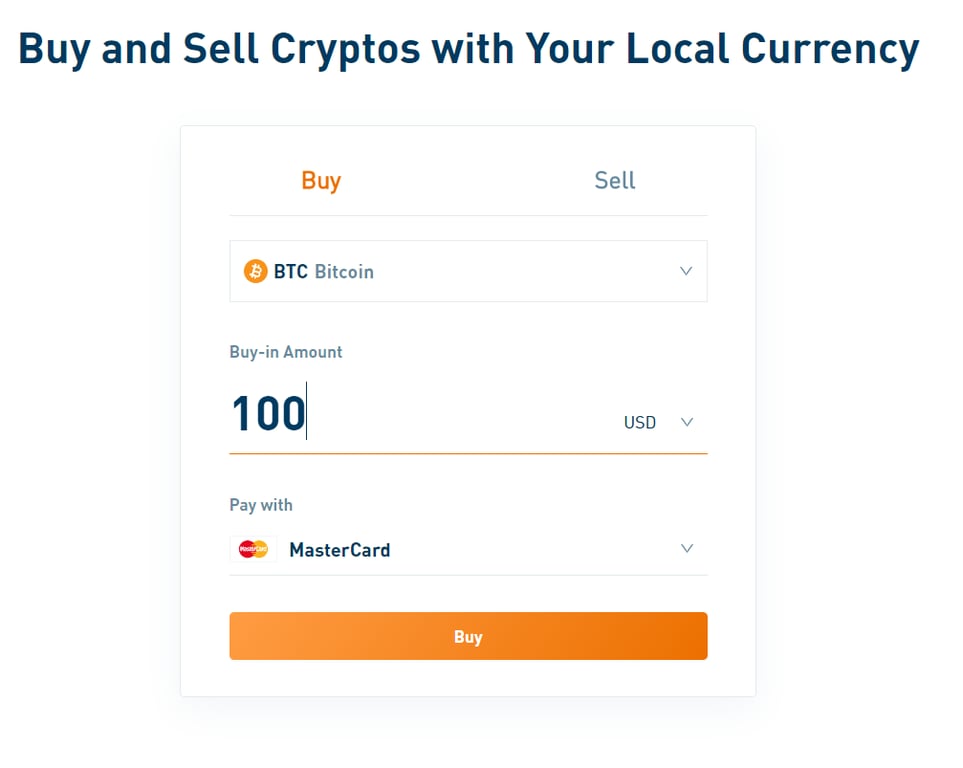Click the divider line under the tabs
Screen dimensions: 963x768
pyautogui.click(x=468, y=215)
